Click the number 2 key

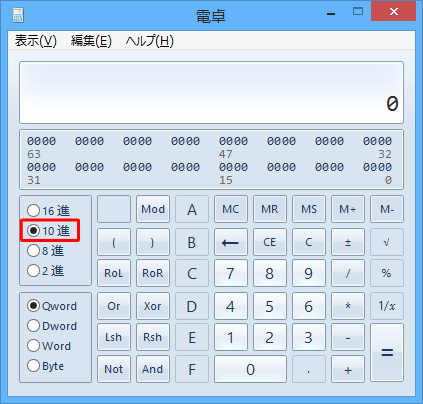(x=270, y=337)
